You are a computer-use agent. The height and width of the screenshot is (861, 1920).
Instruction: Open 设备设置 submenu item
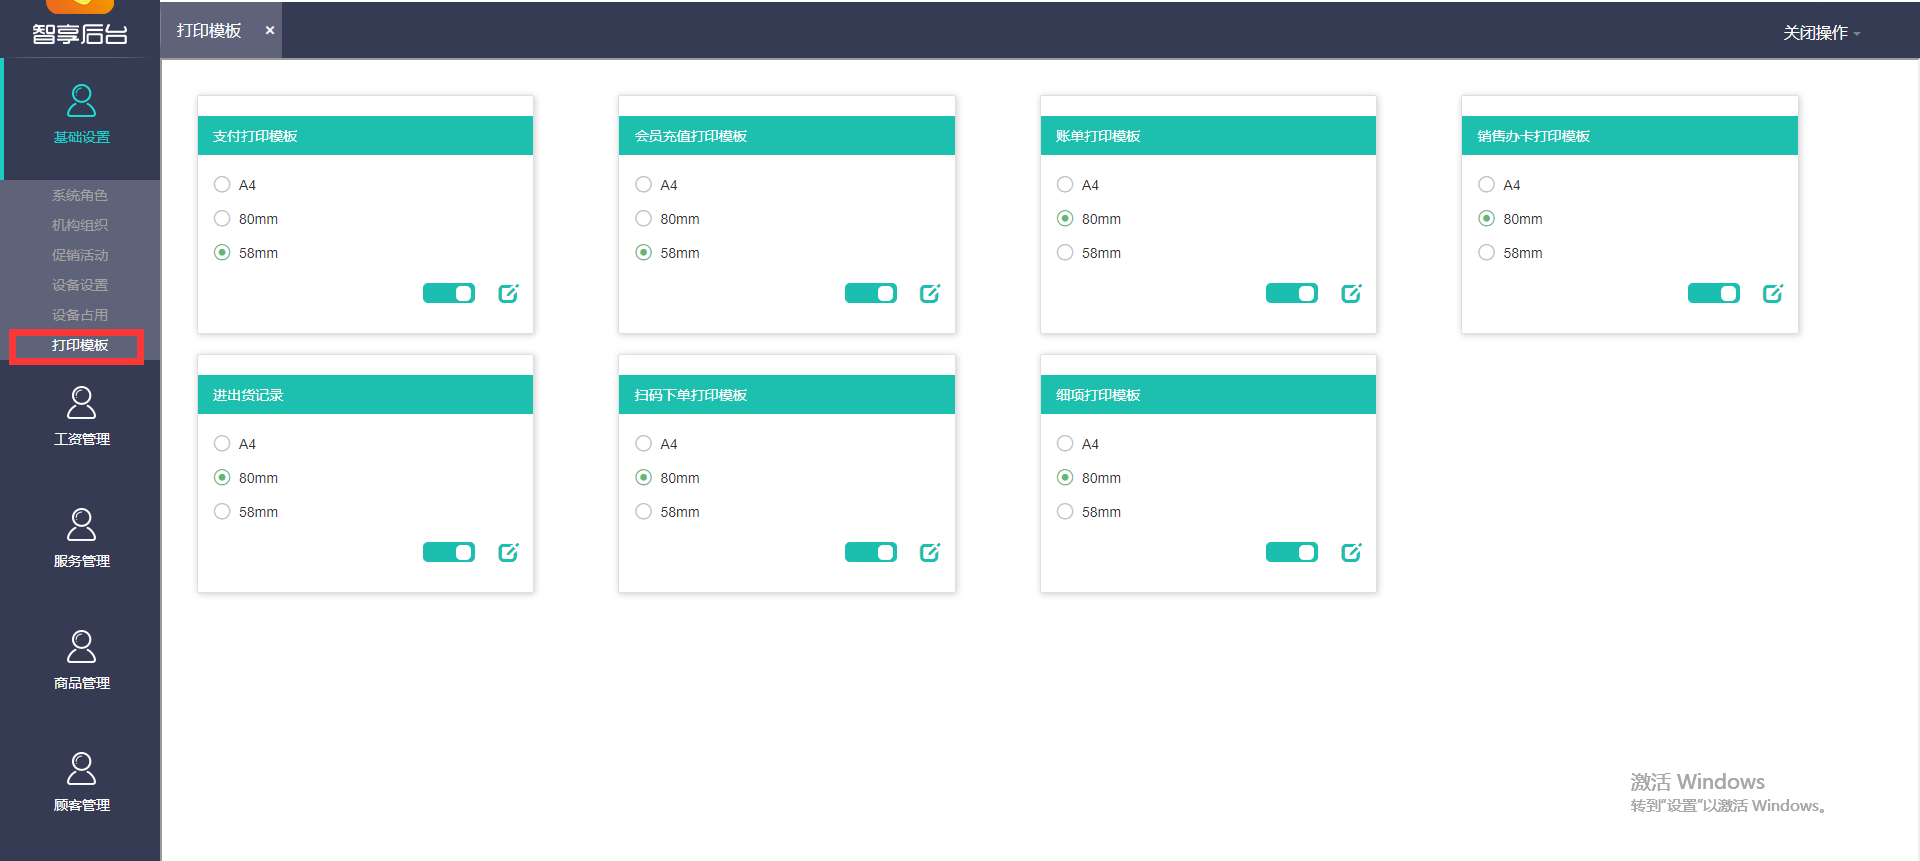click(80, 285)
